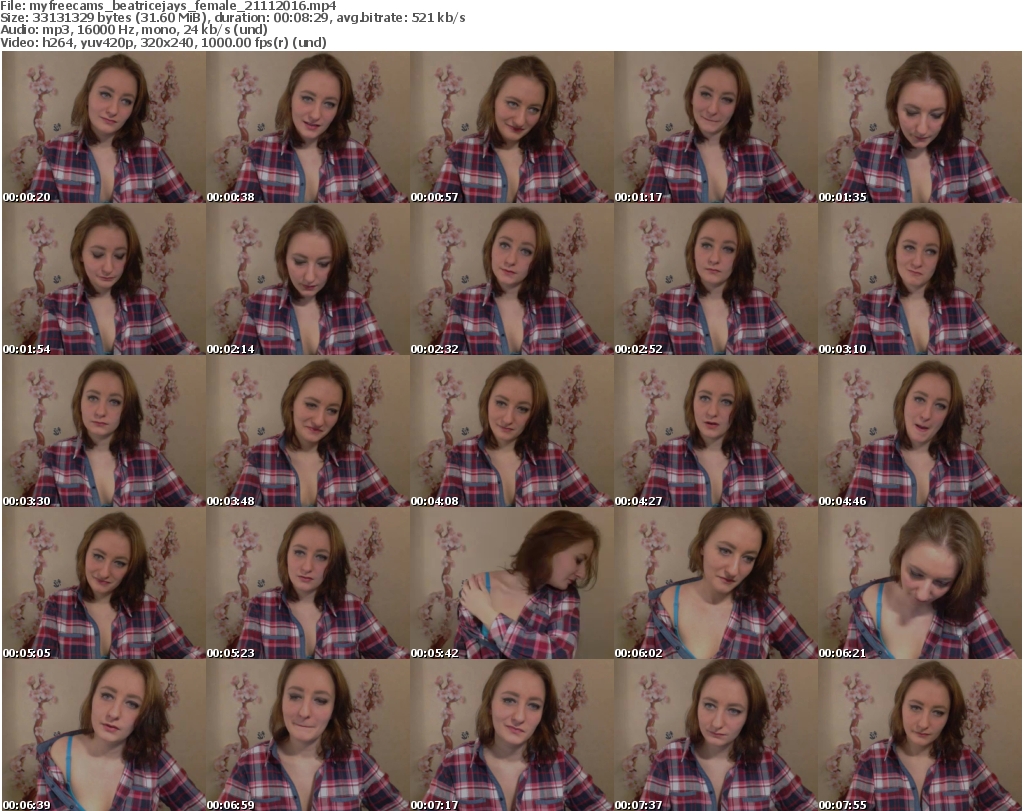The height and width of the screenshot is (811, 1024).
Task: Click the 'File:' name line in header
Action: click(x=168, y=6)
